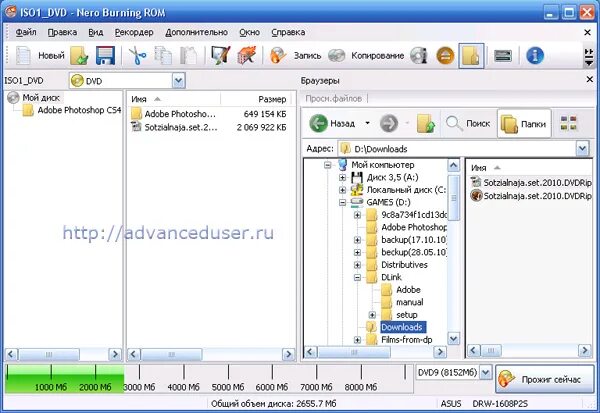This screenshot has width=600, height=413.
Task: Select the Downloads folder in tree
Action: (402, 327)
